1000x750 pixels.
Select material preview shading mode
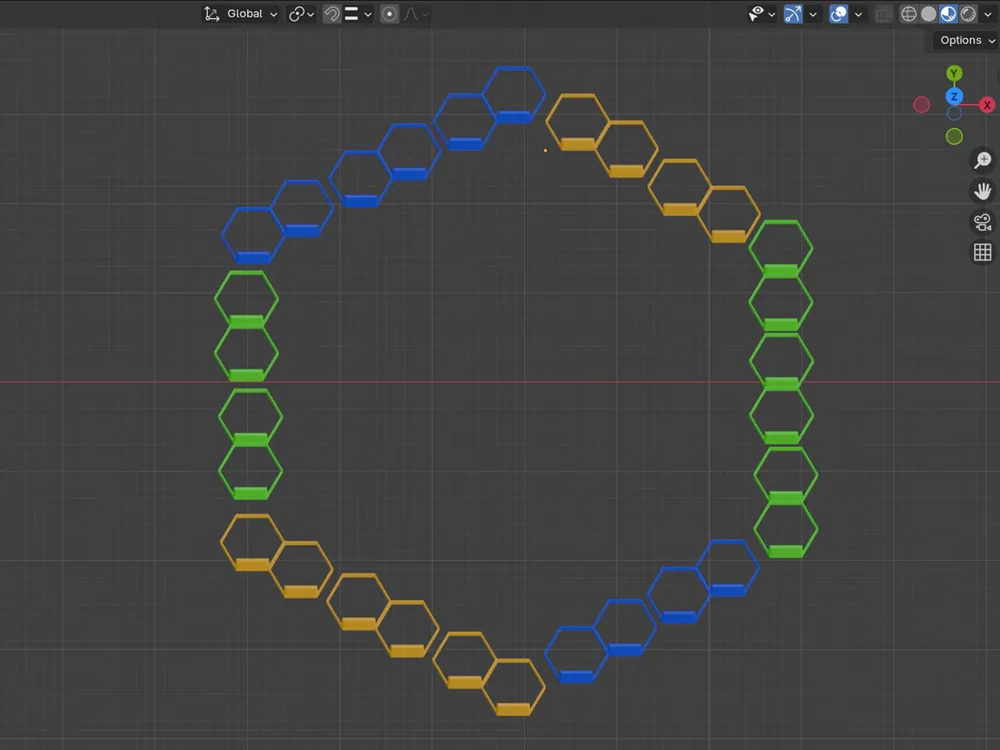pyautogui.click(x=948, y=13)
